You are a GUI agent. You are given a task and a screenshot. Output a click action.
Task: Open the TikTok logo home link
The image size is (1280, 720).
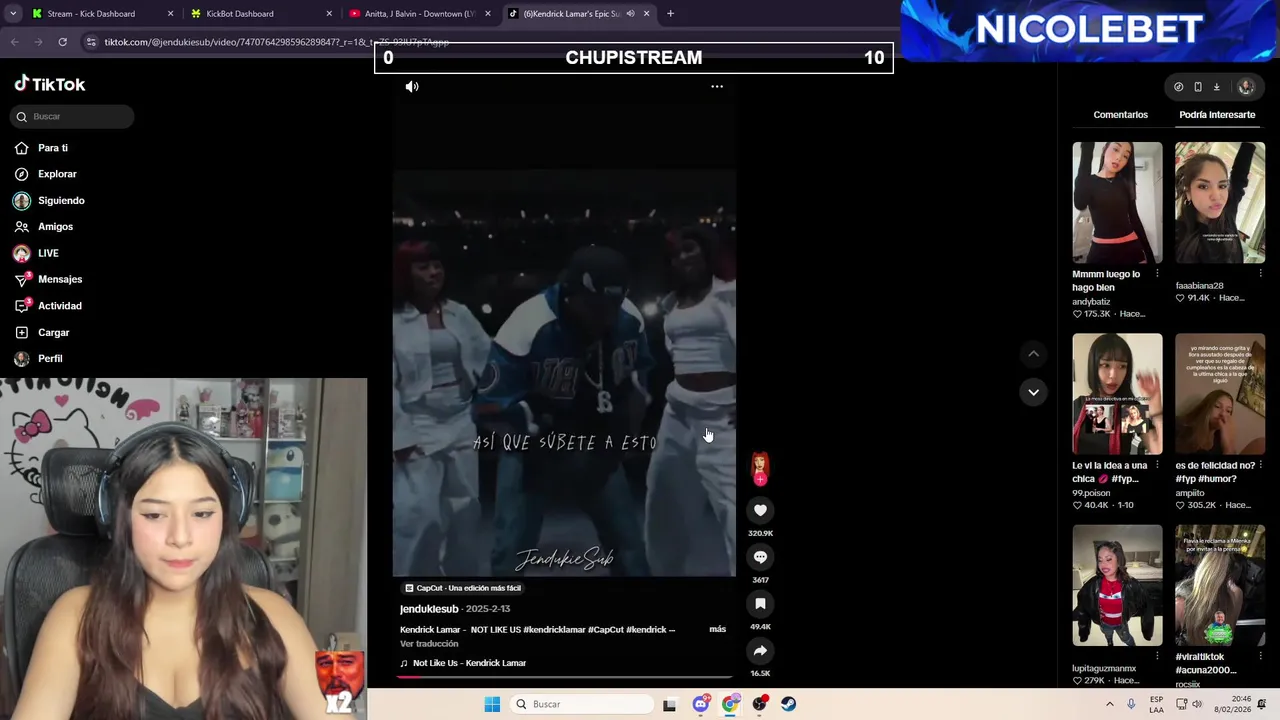point(50,84)
